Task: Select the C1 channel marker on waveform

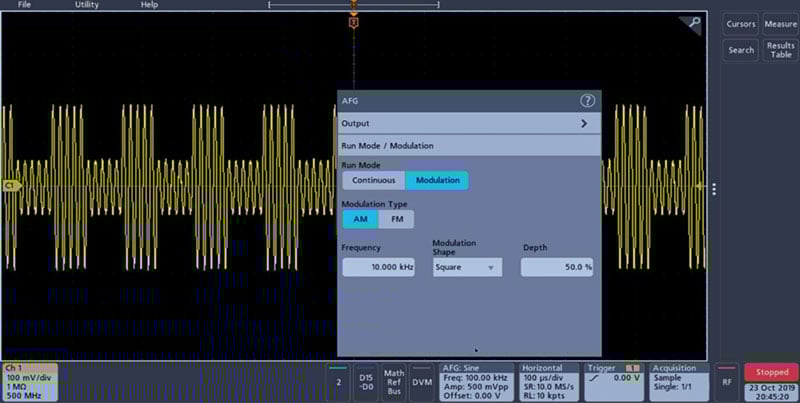Action: [x=12, y=186]
